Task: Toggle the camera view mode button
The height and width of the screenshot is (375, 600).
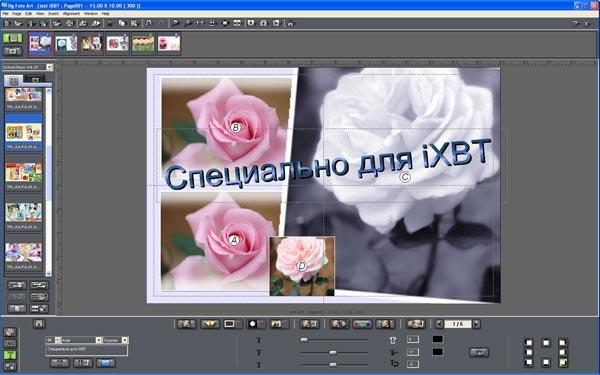Action: (13, 51)
